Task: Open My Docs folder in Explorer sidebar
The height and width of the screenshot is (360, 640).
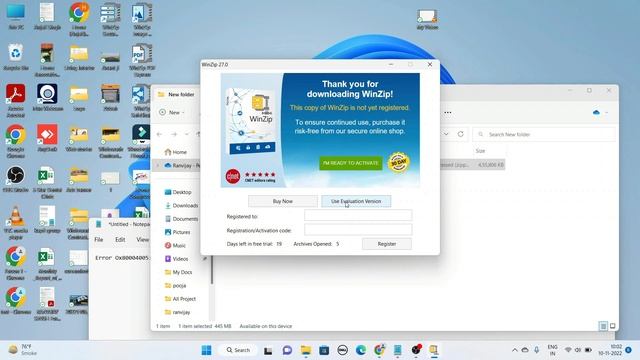Action: click(178, 272)
